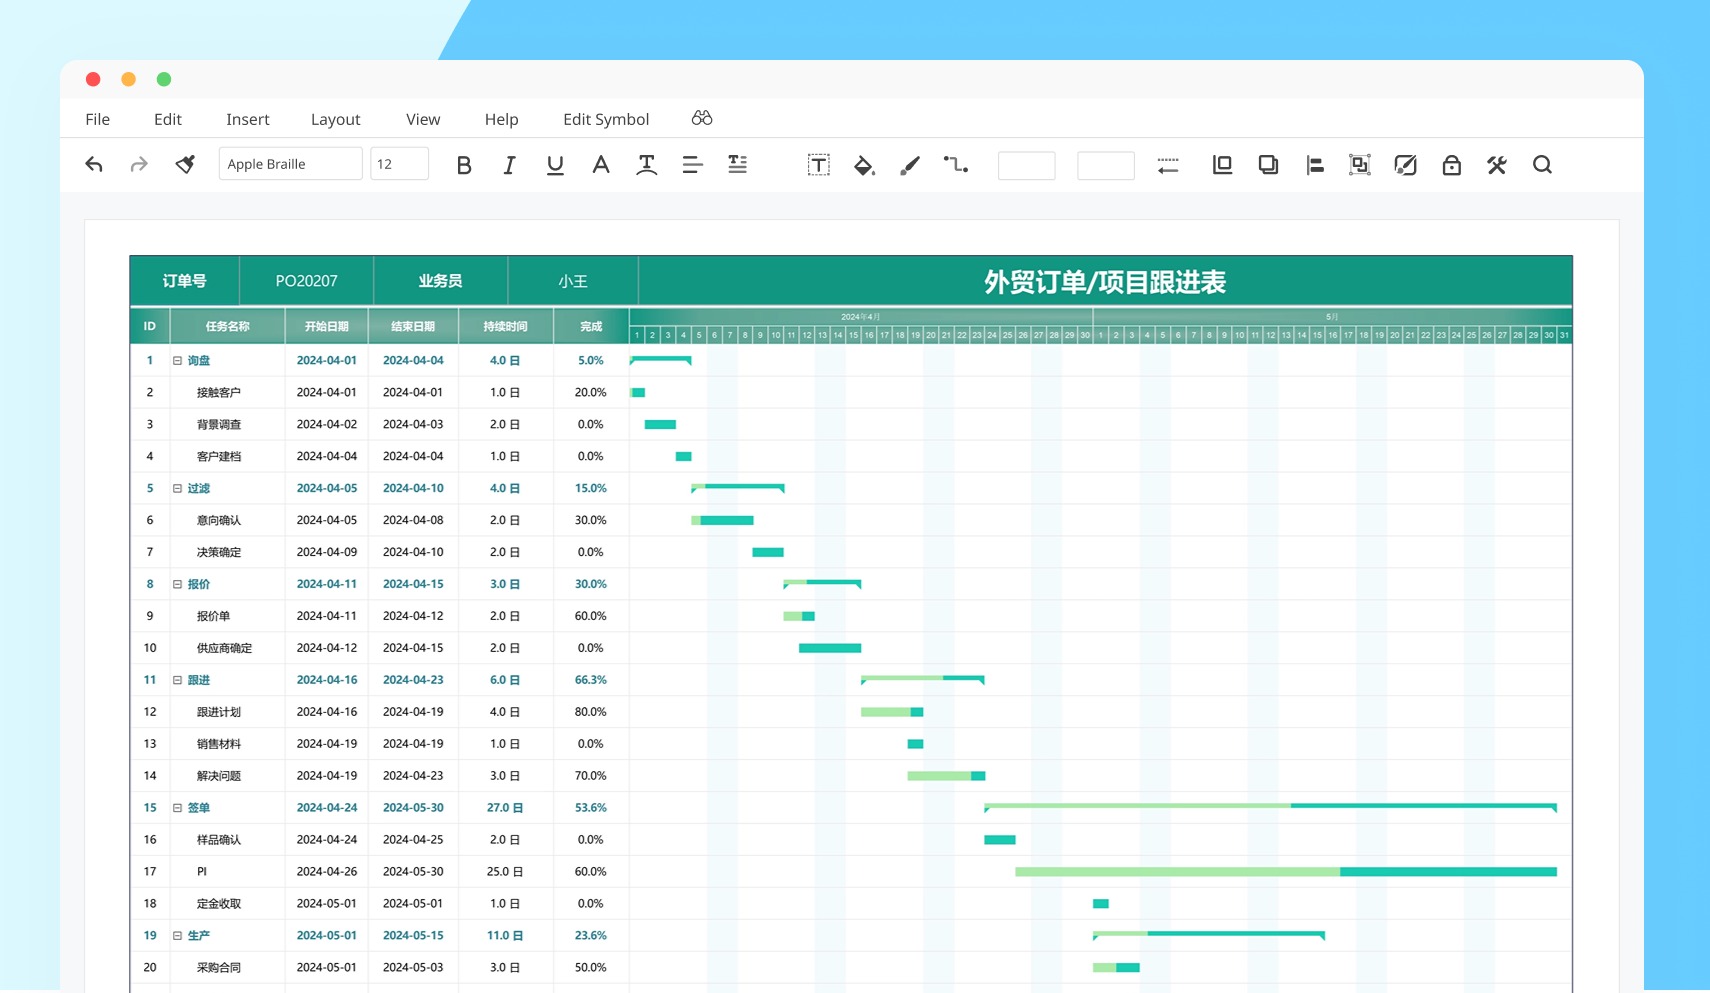Select the Connector line tool

tap(955, 165)
